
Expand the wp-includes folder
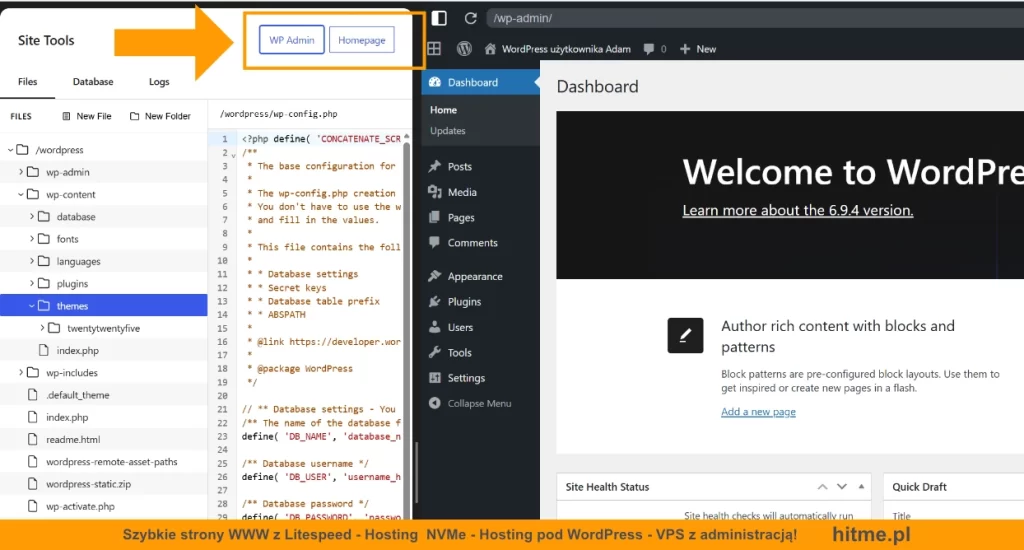(21, 372)
